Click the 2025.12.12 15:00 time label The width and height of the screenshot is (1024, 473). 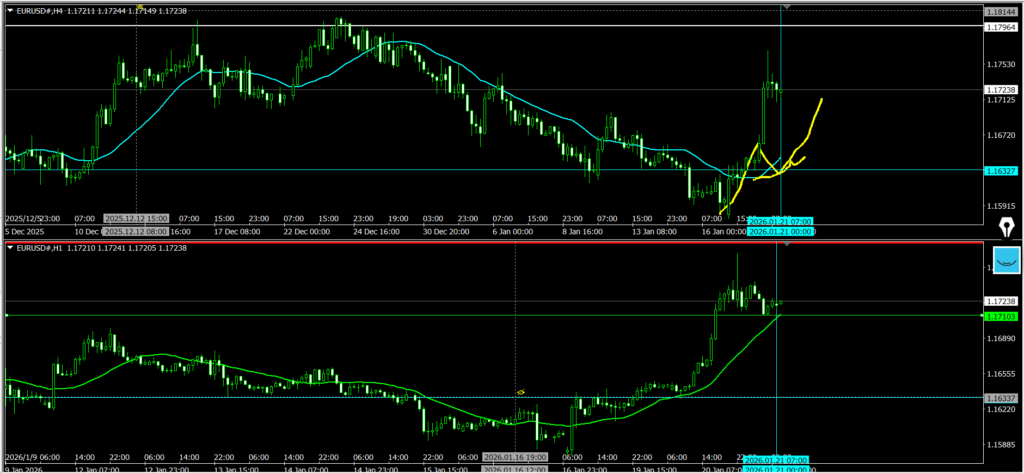click(137, 217)
